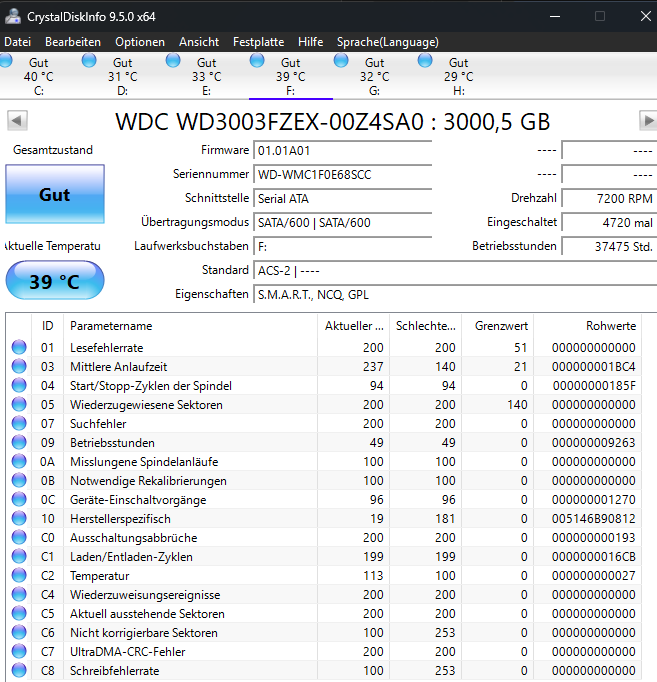Click the status orb of Geräte-Einschaltvorgänge
The image size is (657, 682).
(19, 499)
